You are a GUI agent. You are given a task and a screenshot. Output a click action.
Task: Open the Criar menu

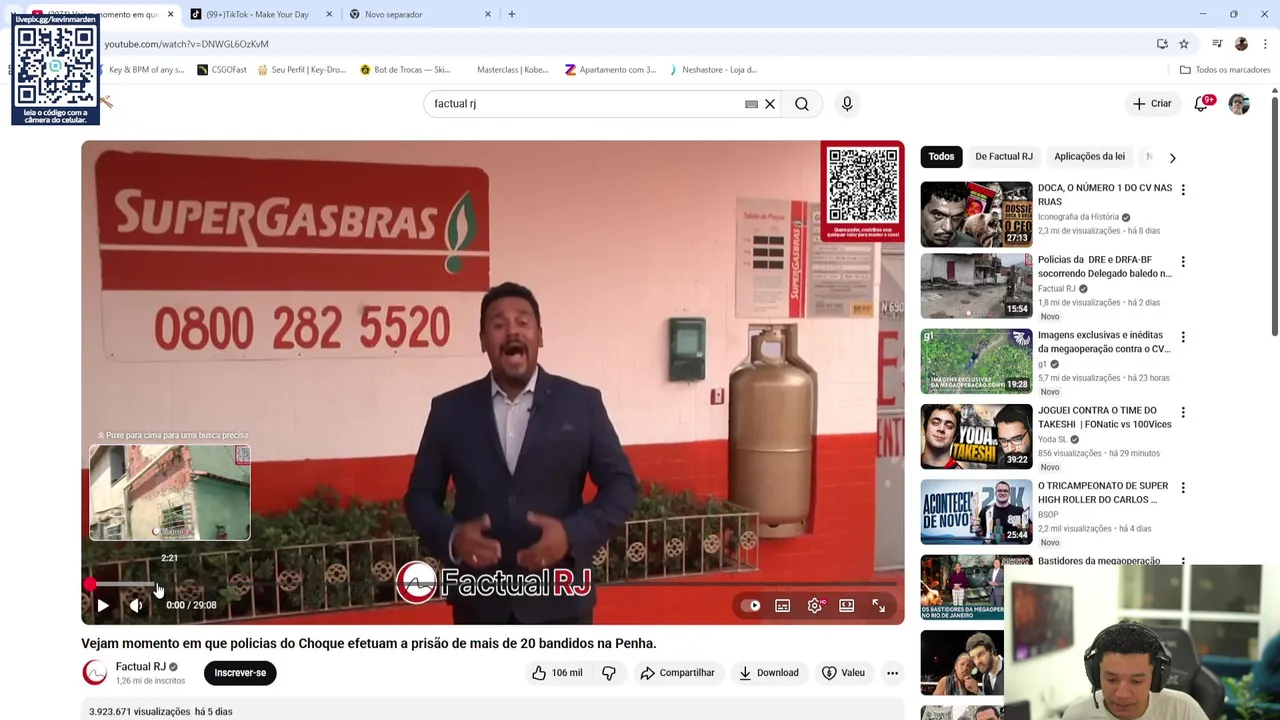tap(1152, 104)
